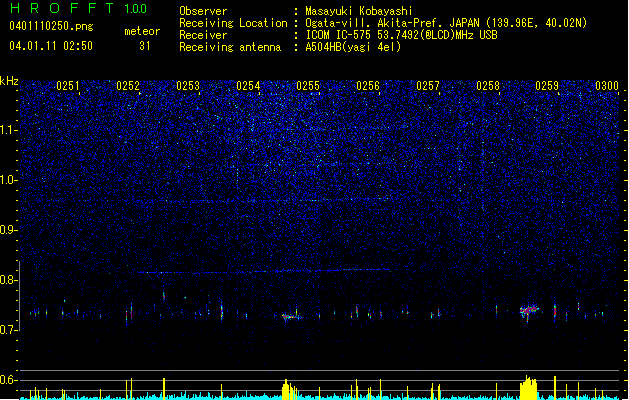Click the 0257 time marker
This screenshot has width=629, height=400.
428,86
